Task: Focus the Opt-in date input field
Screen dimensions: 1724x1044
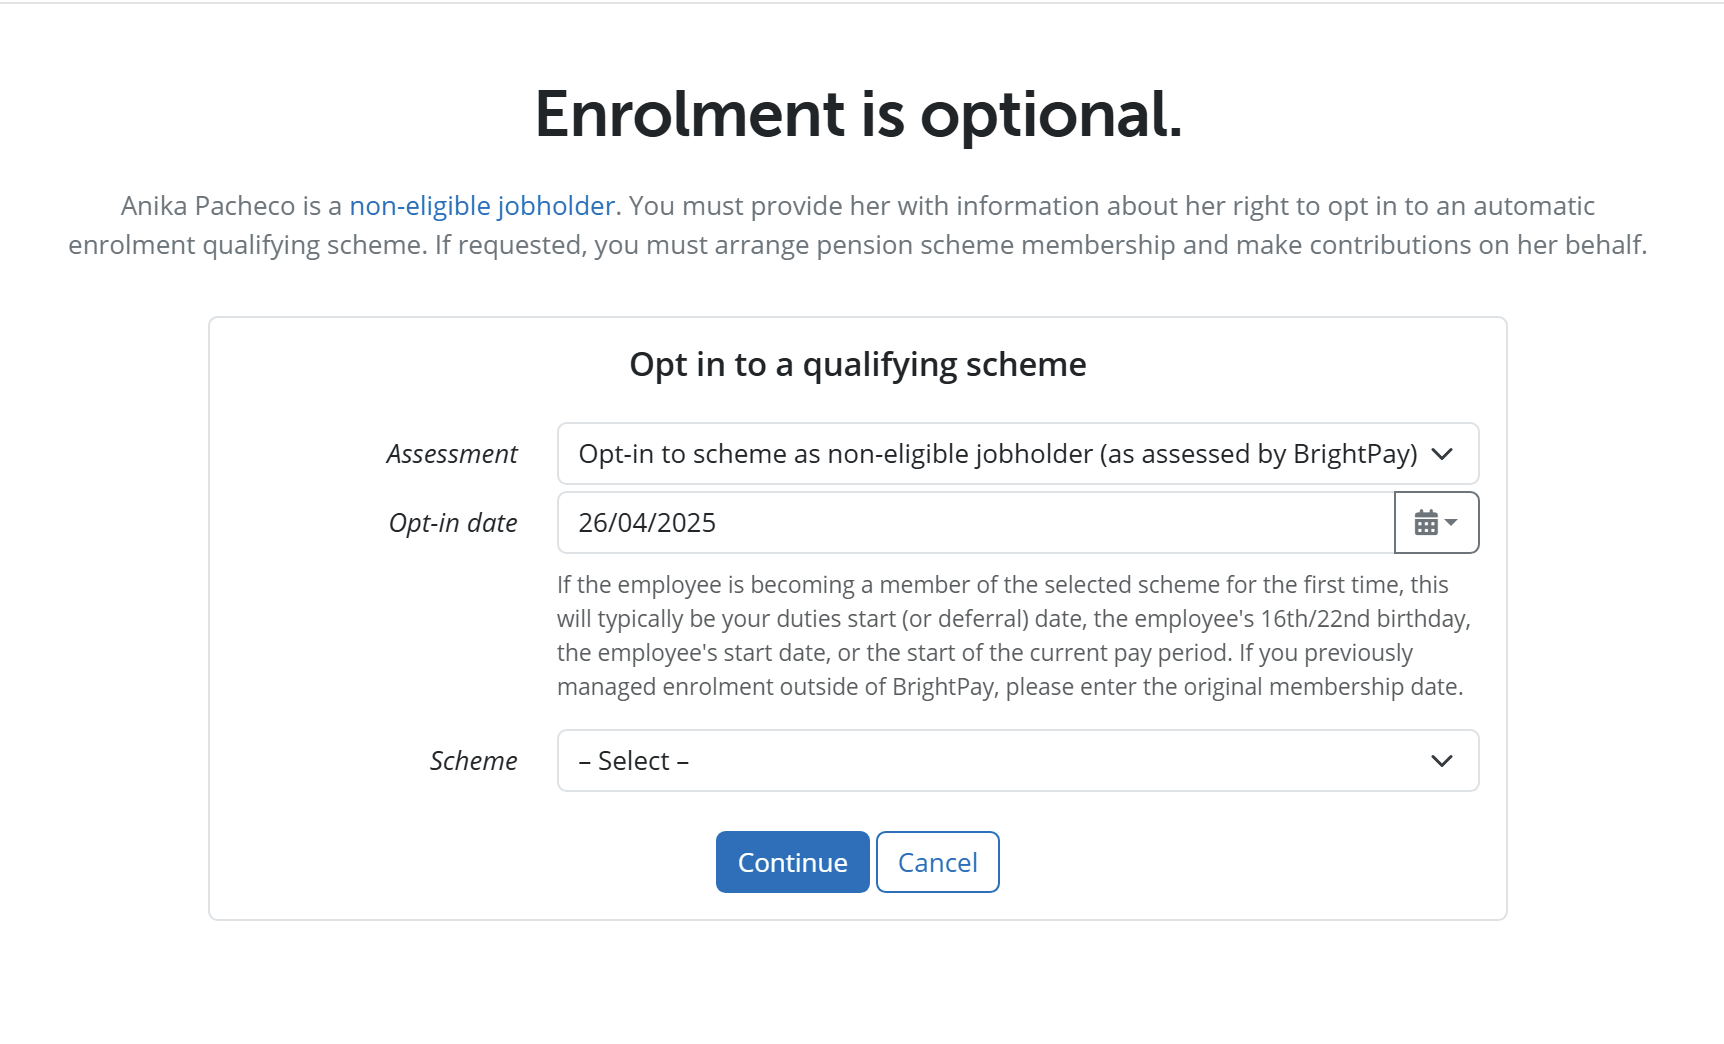Action: pyautogui.click(x=976, y=522)
